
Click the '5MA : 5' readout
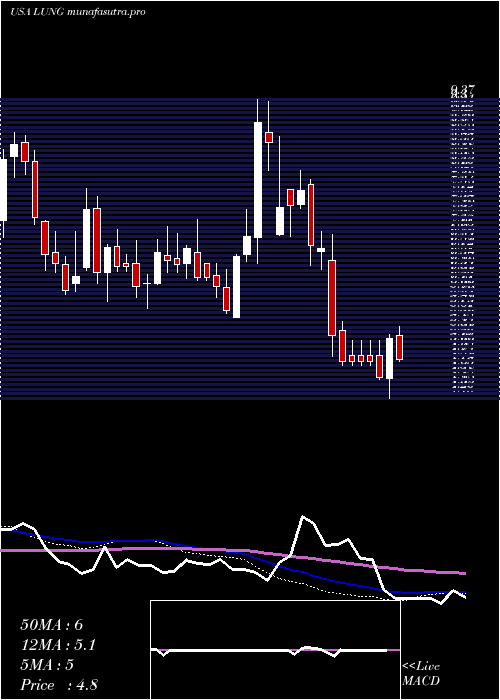[47, 665]
